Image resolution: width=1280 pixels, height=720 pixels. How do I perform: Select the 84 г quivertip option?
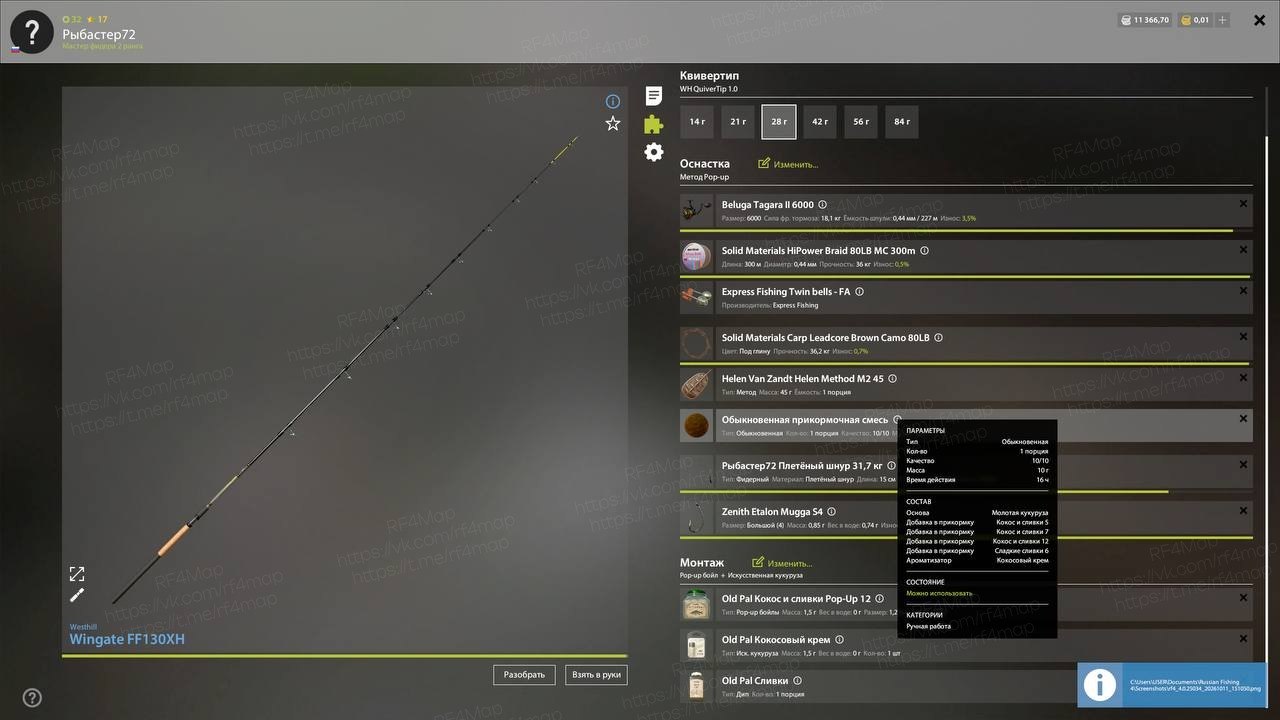click(x=902, y=122)
